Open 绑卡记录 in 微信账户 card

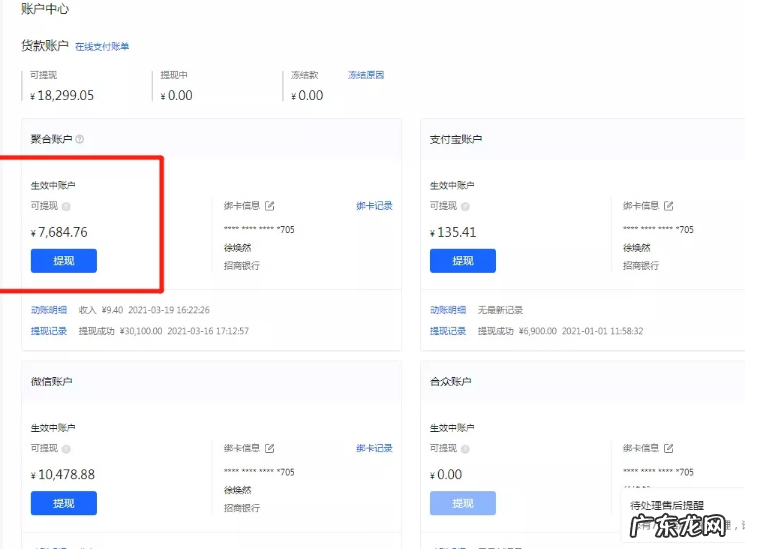374,448
